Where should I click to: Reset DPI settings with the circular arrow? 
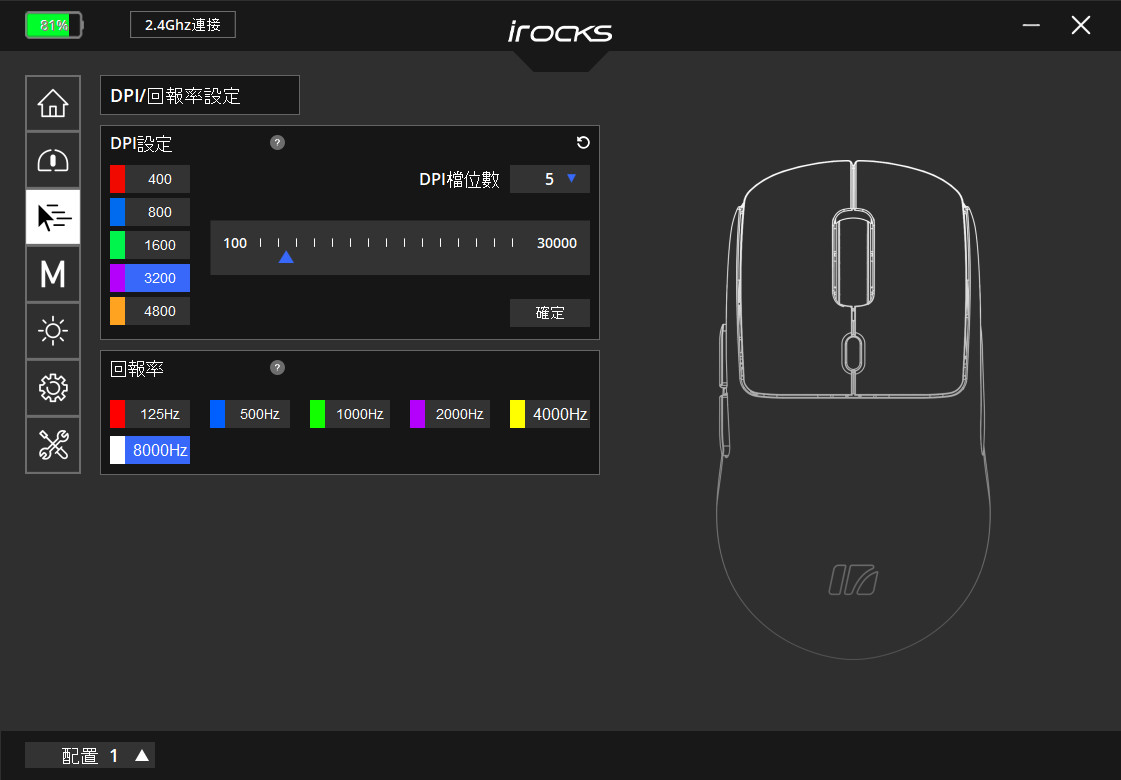[583, 142]
